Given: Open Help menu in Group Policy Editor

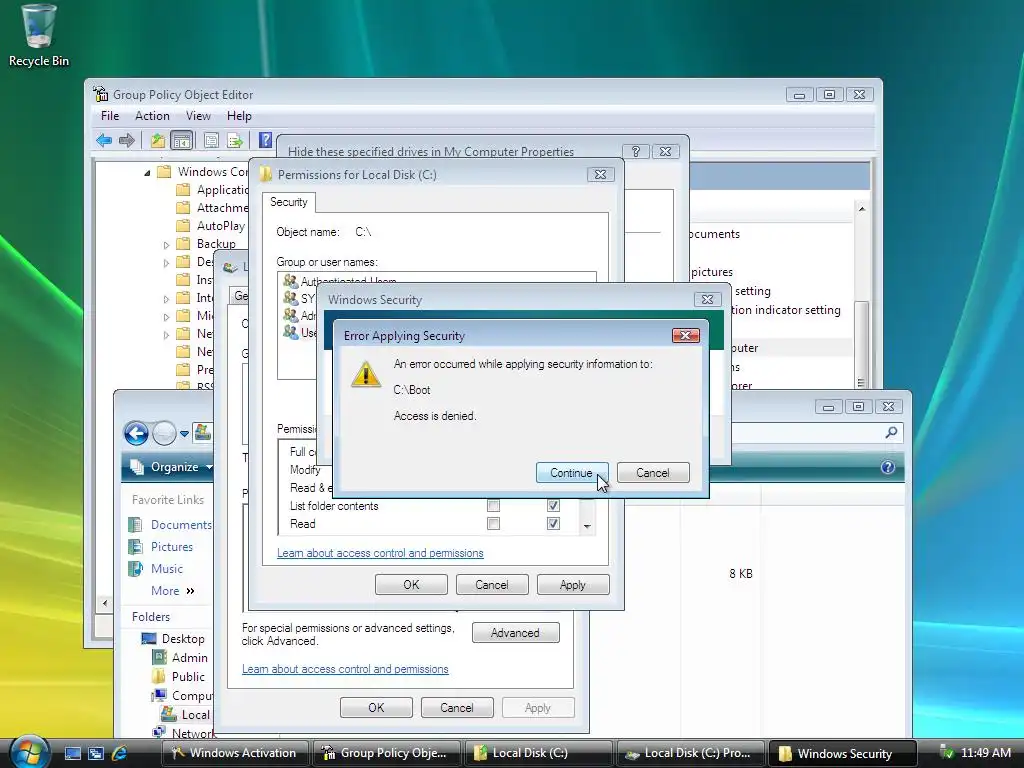Looking at the screenshot, I should (239, 116).
